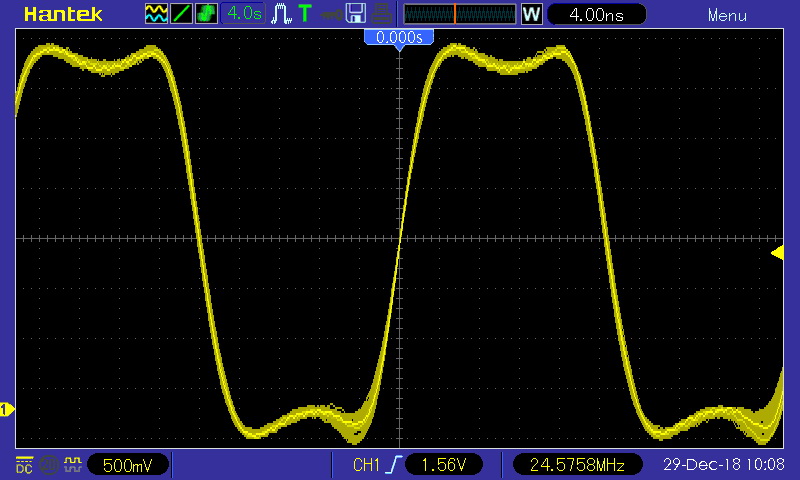Click the green T trigger status indicator

tap(305, 14)
